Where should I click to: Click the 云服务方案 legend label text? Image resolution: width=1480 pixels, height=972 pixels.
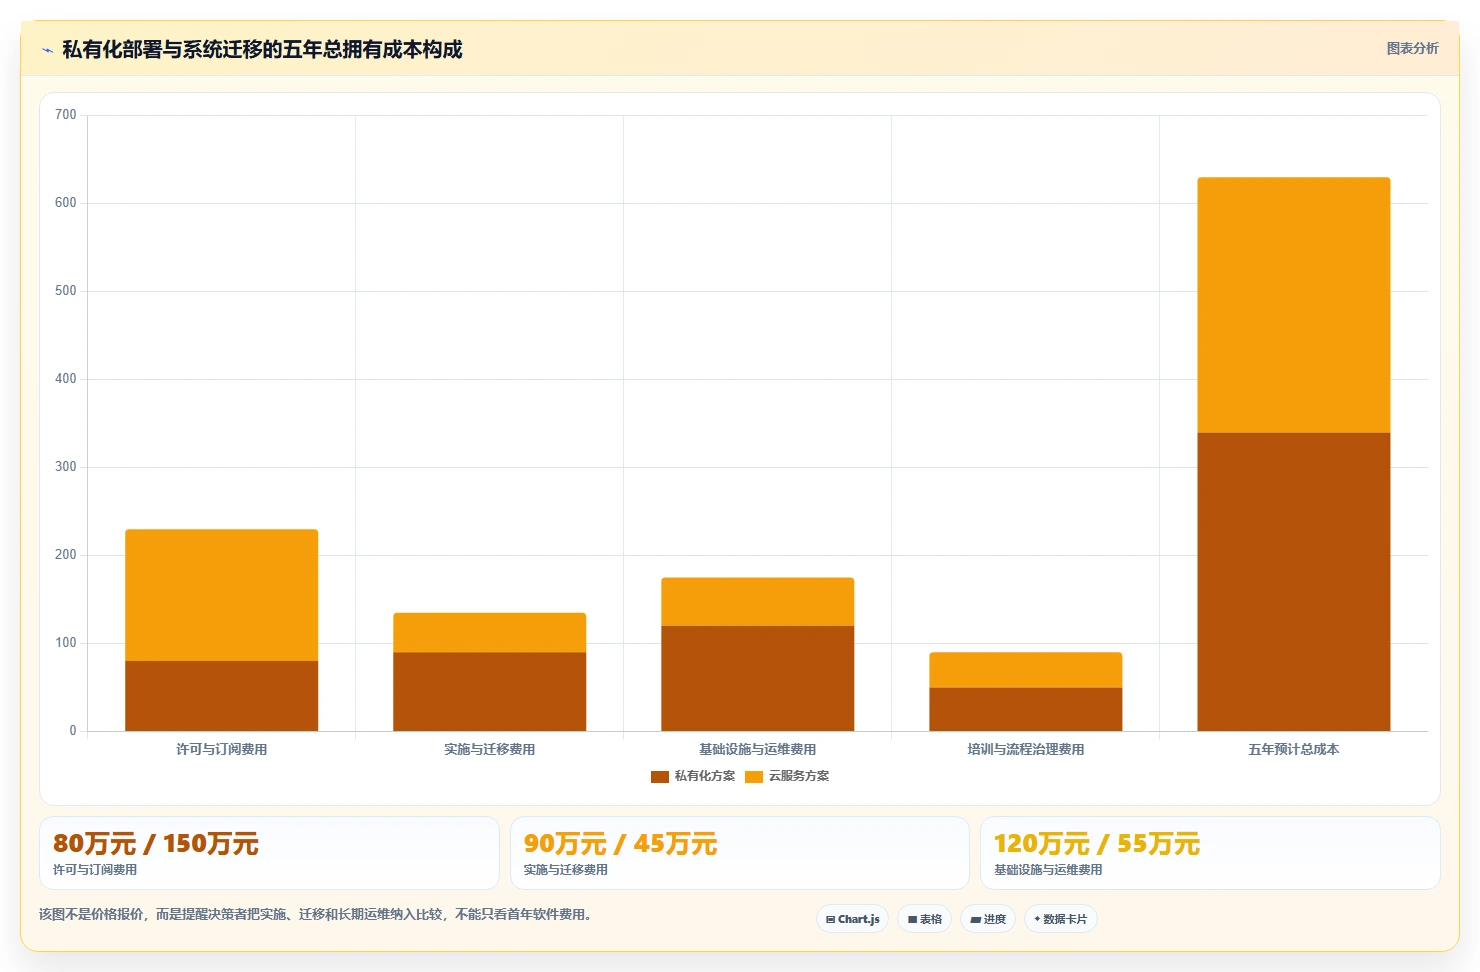pyautogui.click(x=798, y=776)
